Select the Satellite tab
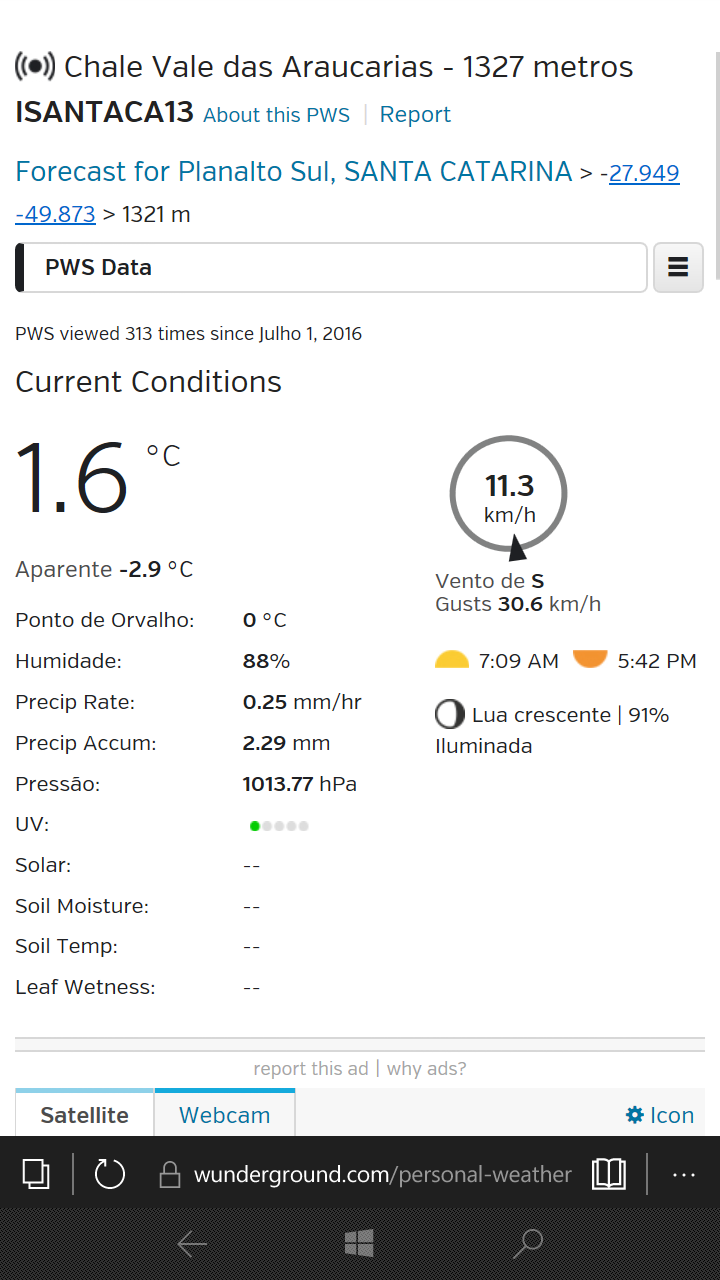The image size is (720, 1280). tap(85, 1113)
